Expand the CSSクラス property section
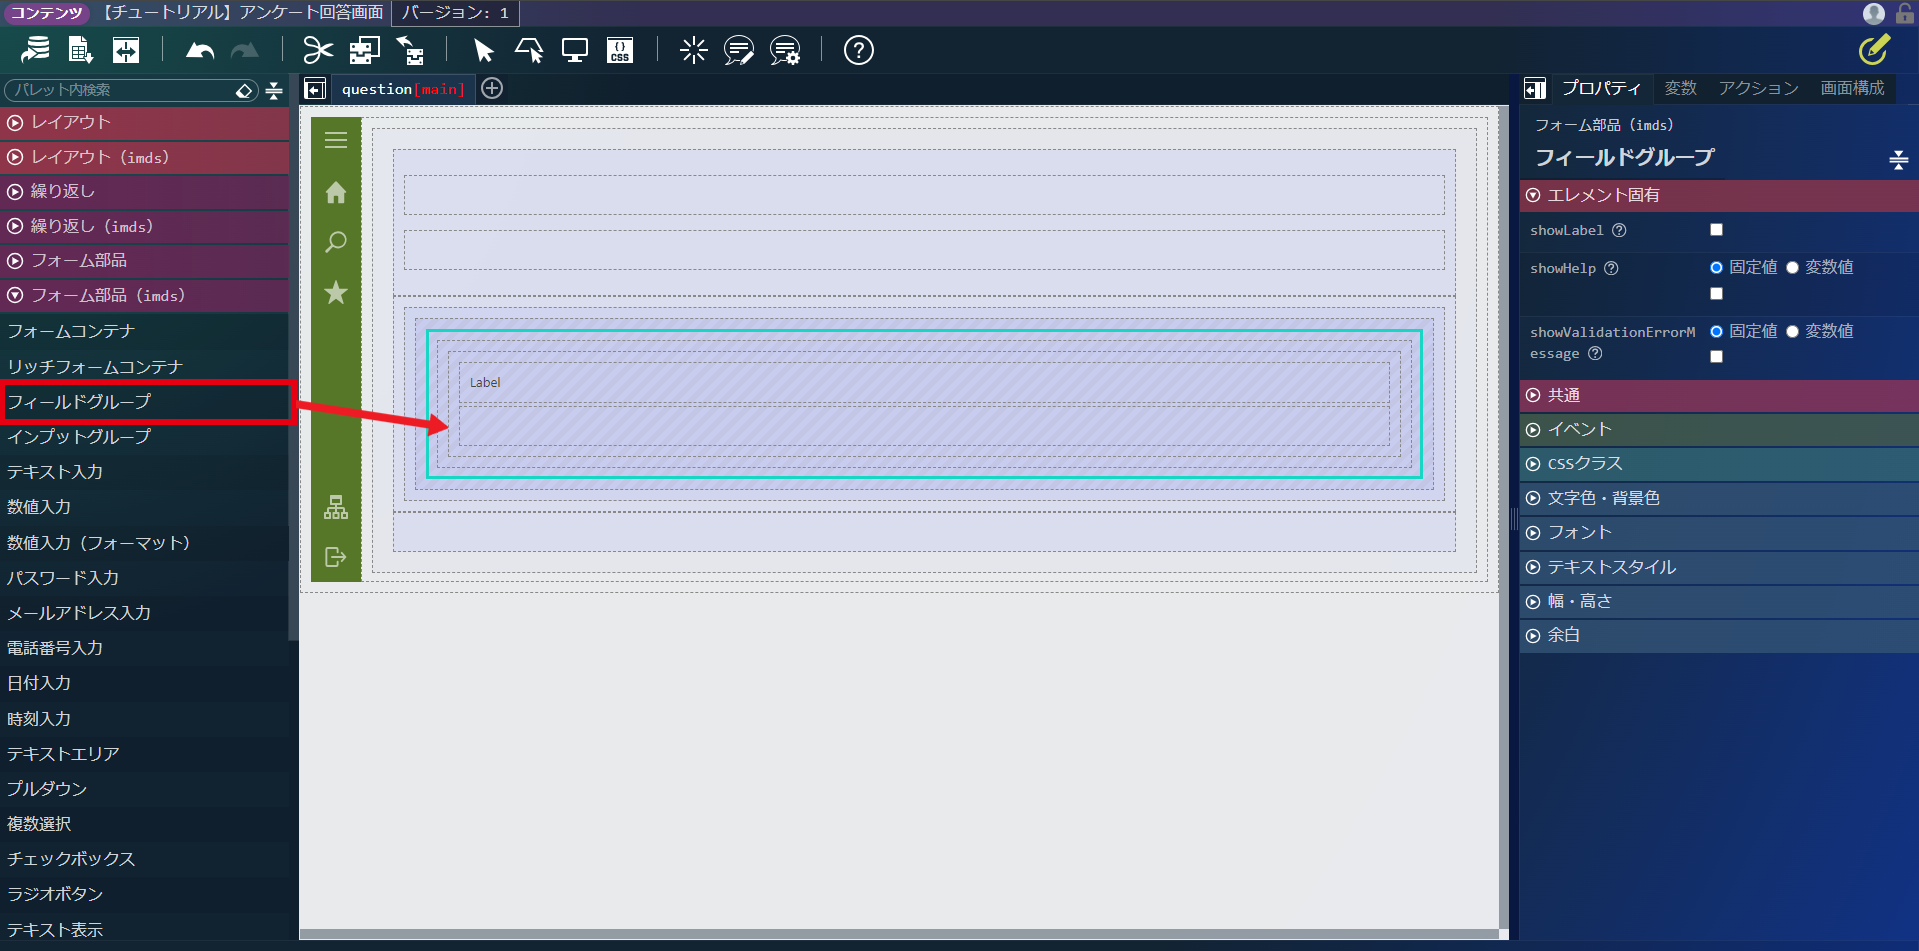Viewport: 1919px width, 951px height. [1719, 464]
